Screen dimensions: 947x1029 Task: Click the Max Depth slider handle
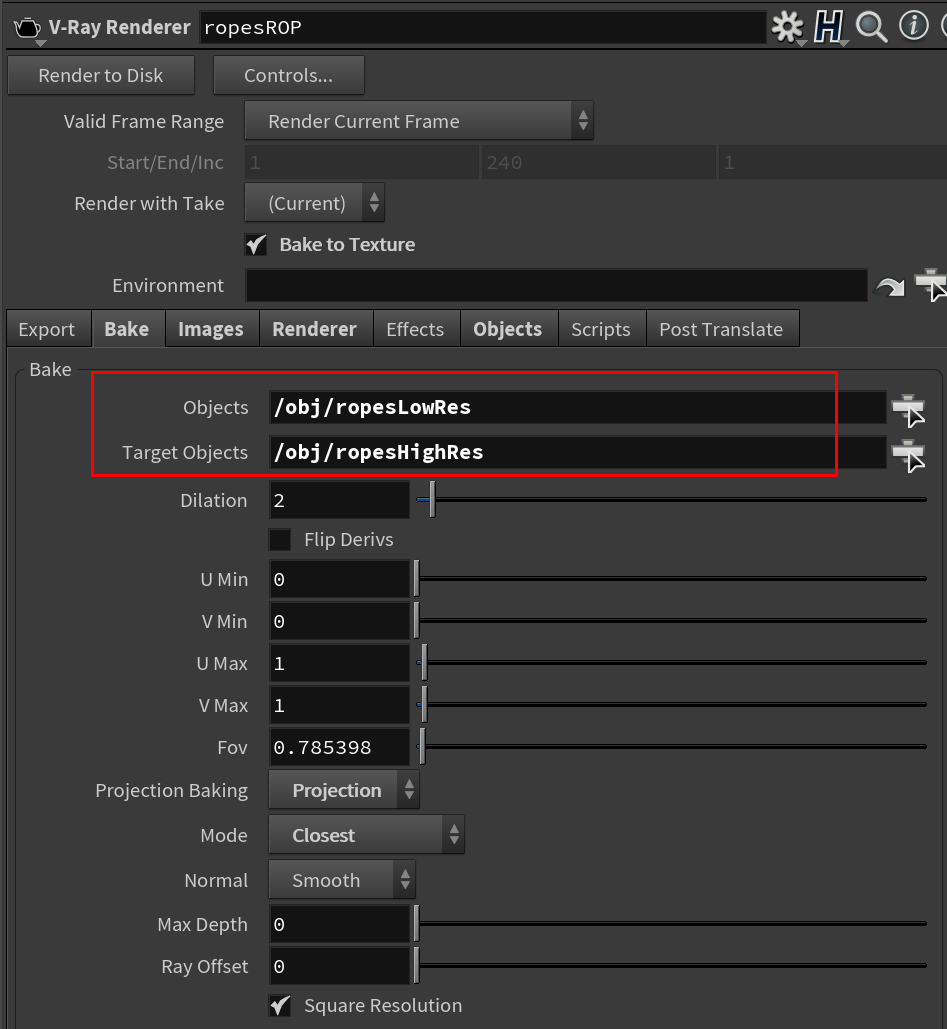[x=416, y=924]
